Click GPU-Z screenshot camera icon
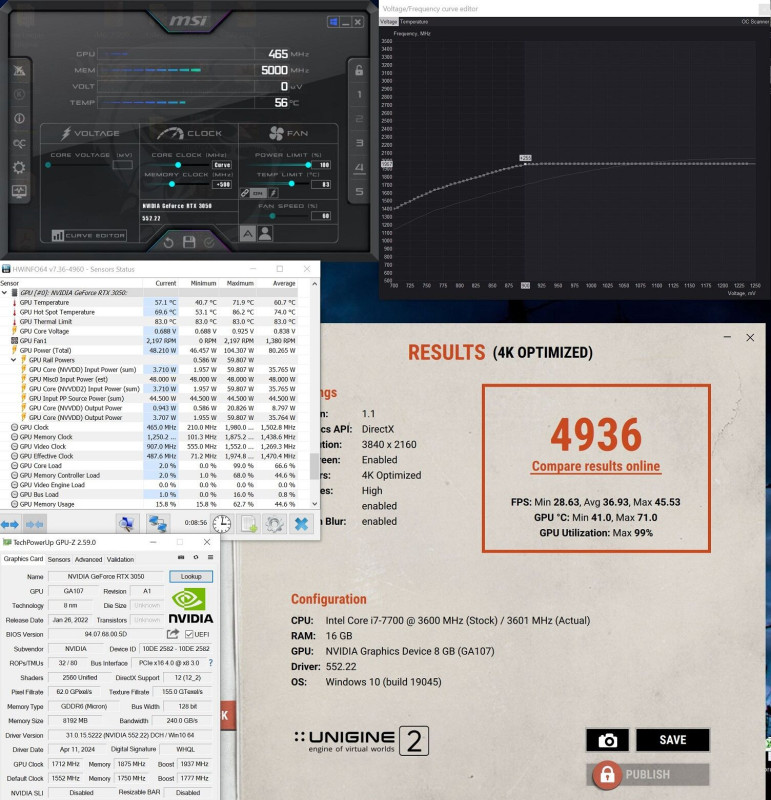The width and height of the screenshot is (771, 800). (x=181, y=557)
